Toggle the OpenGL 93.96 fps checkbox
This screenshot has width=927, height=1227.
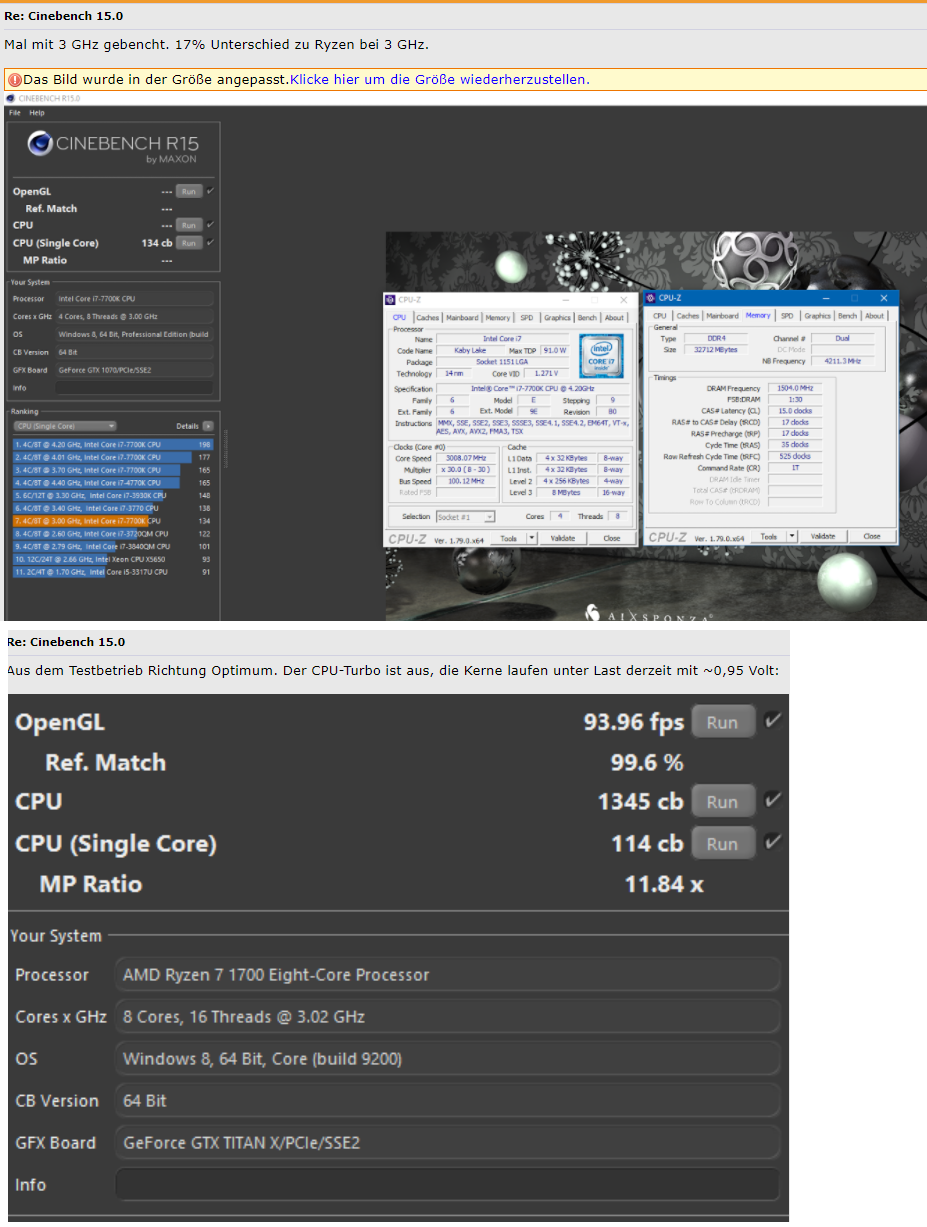tap(772, 721)
